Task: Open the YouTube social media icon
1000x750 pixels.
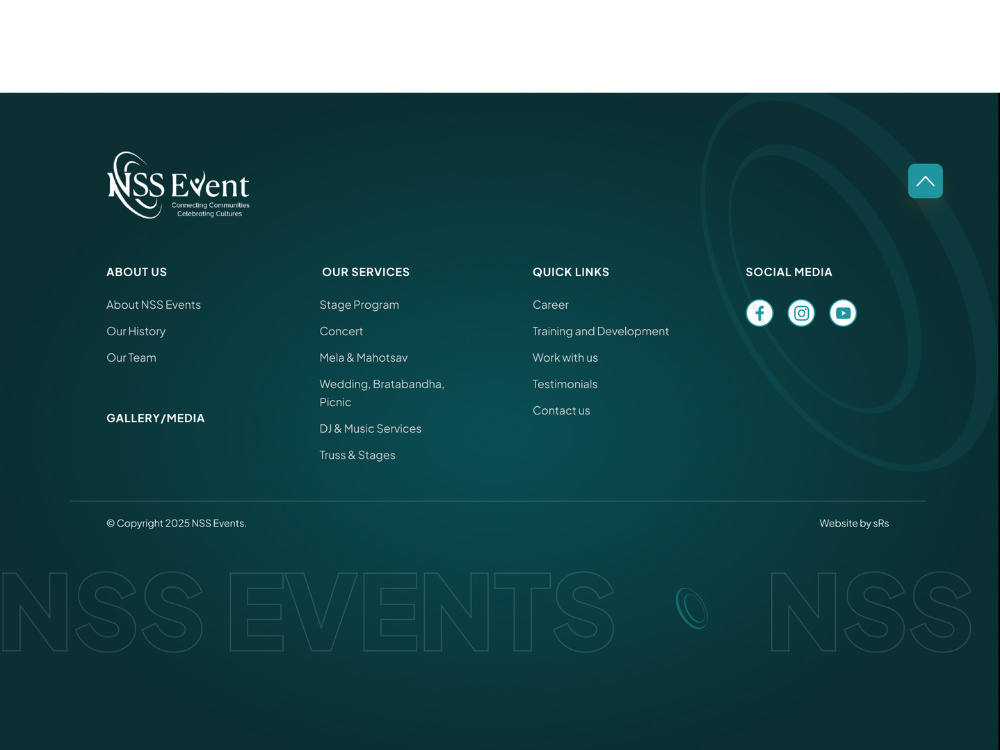Action: [842, 313]
